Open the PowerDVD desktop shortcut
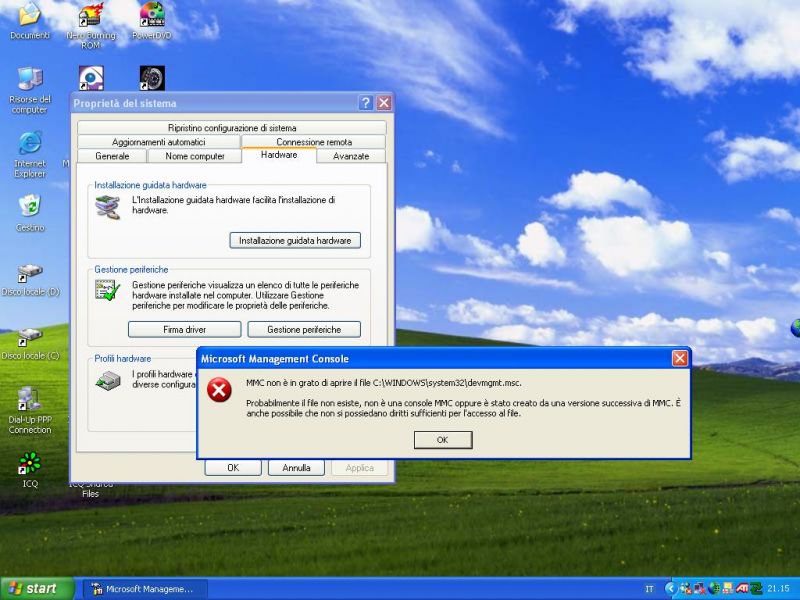800x600 pixels. click(152, 20)
